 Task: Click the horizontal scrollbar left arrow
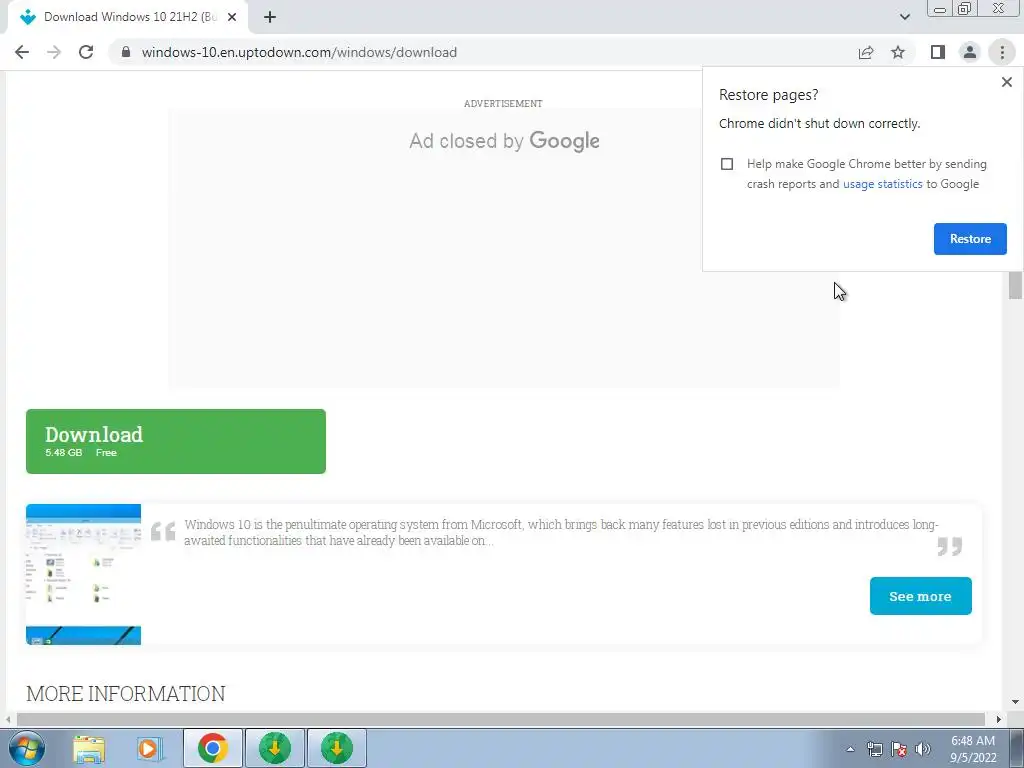[8, 719]
